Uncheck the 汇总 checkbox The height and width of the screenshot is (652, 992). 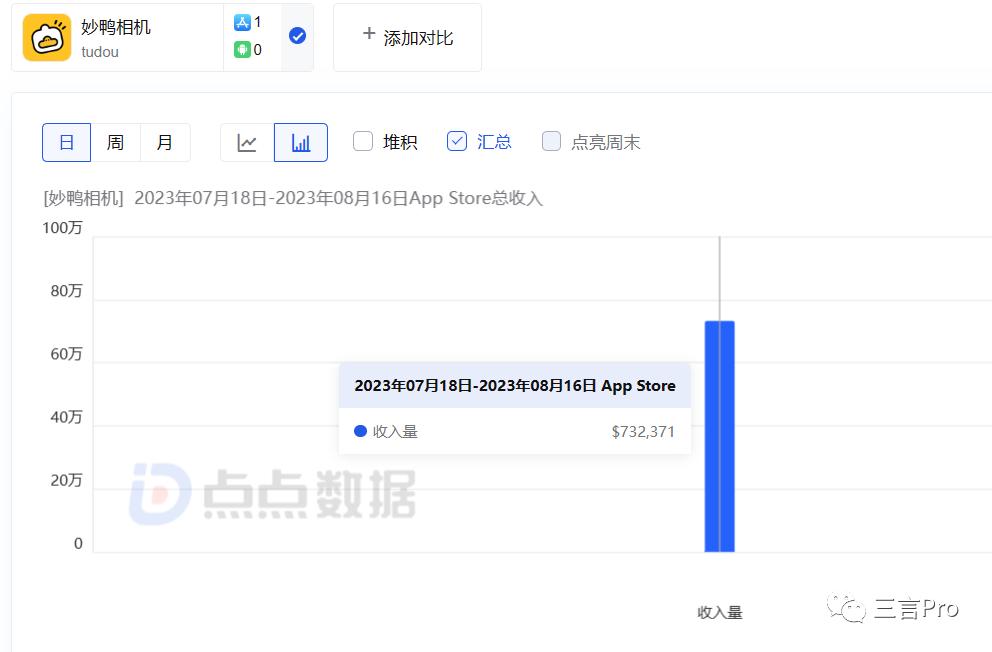(457, 141)
